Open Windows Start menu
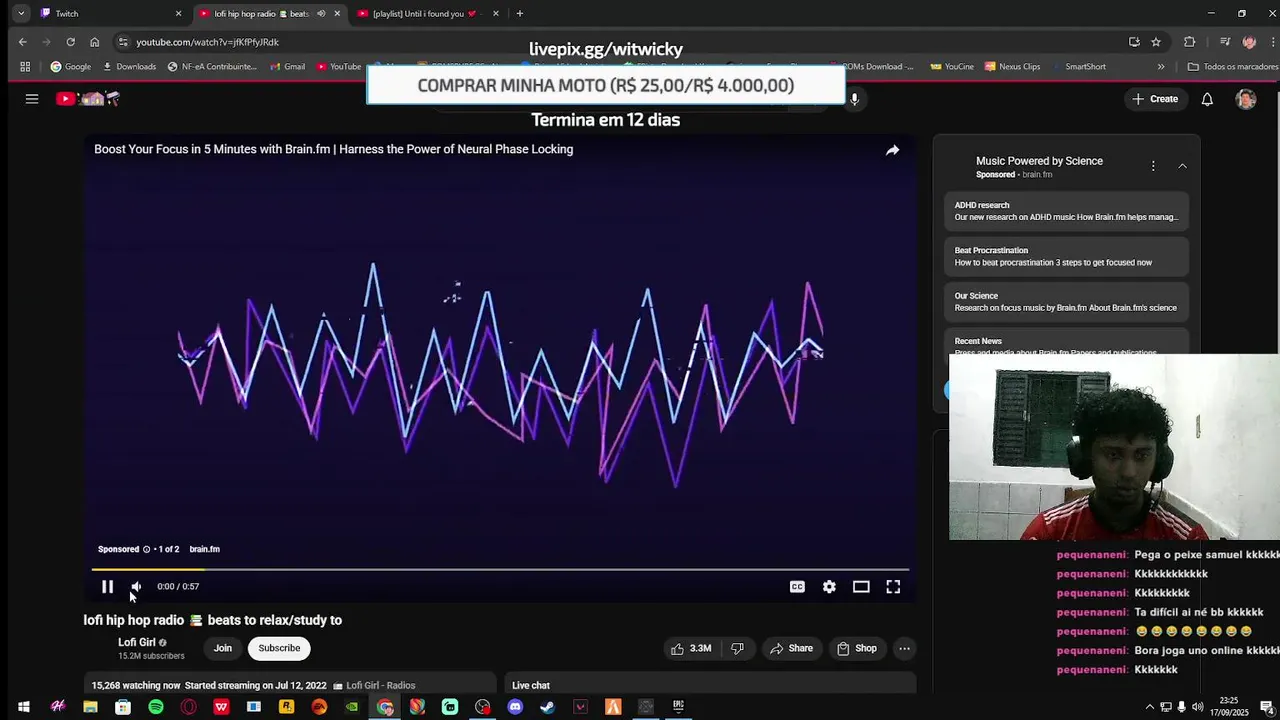The image size is (1280, 720). (x=24, y=707)
